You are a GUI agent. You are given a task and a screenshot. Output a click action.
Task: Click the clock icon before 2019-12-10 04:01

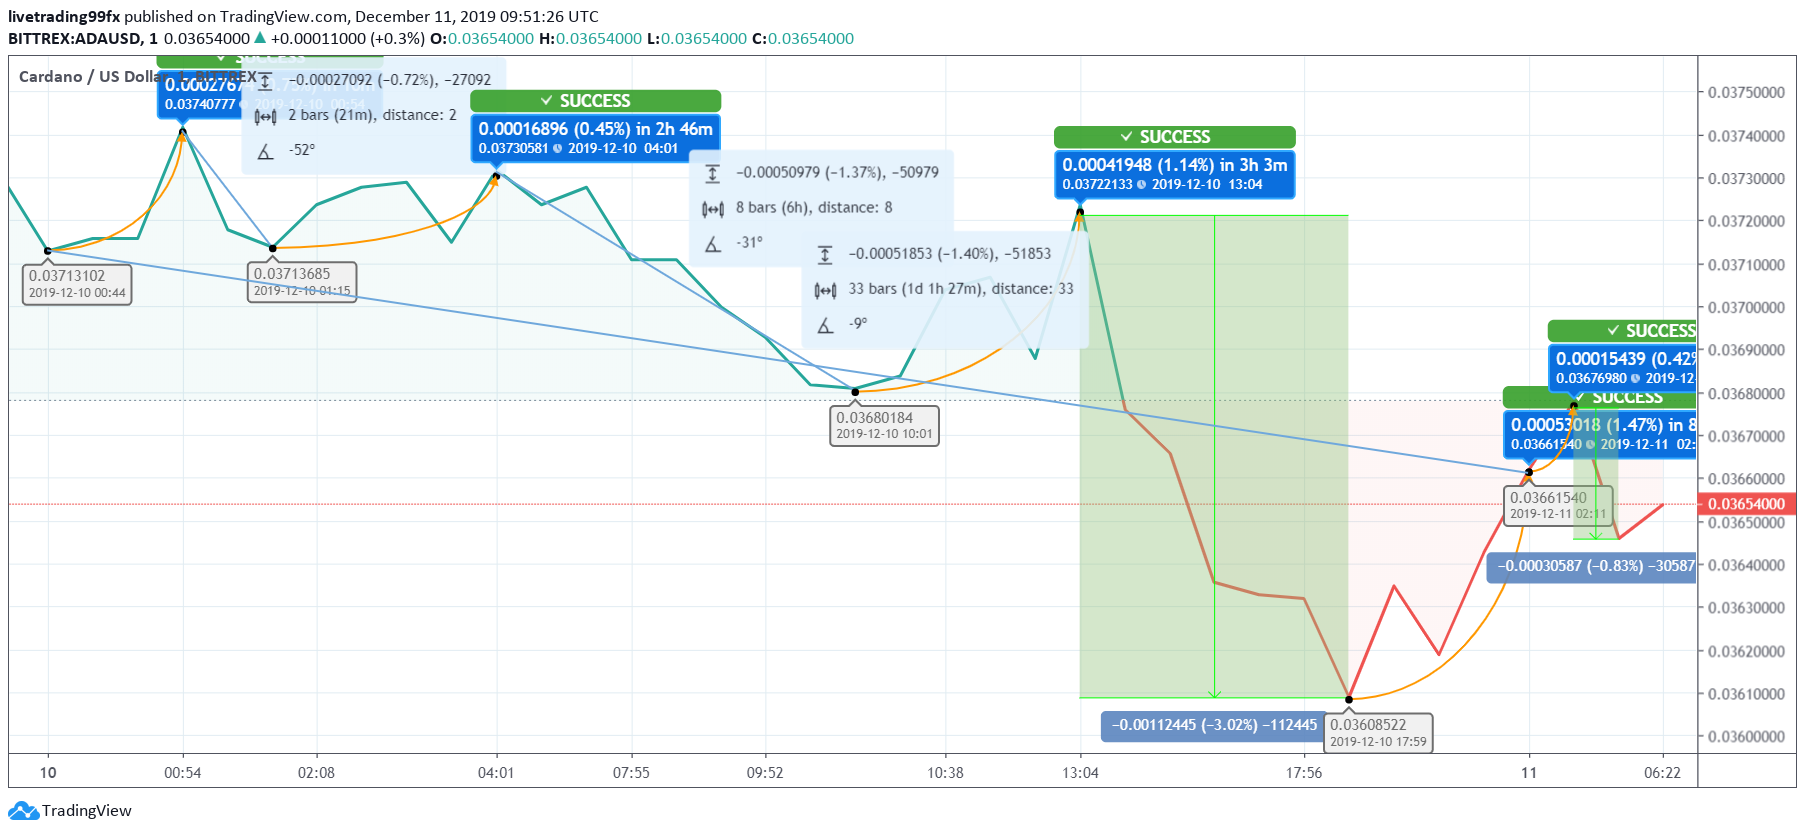(x=558, y=149)
